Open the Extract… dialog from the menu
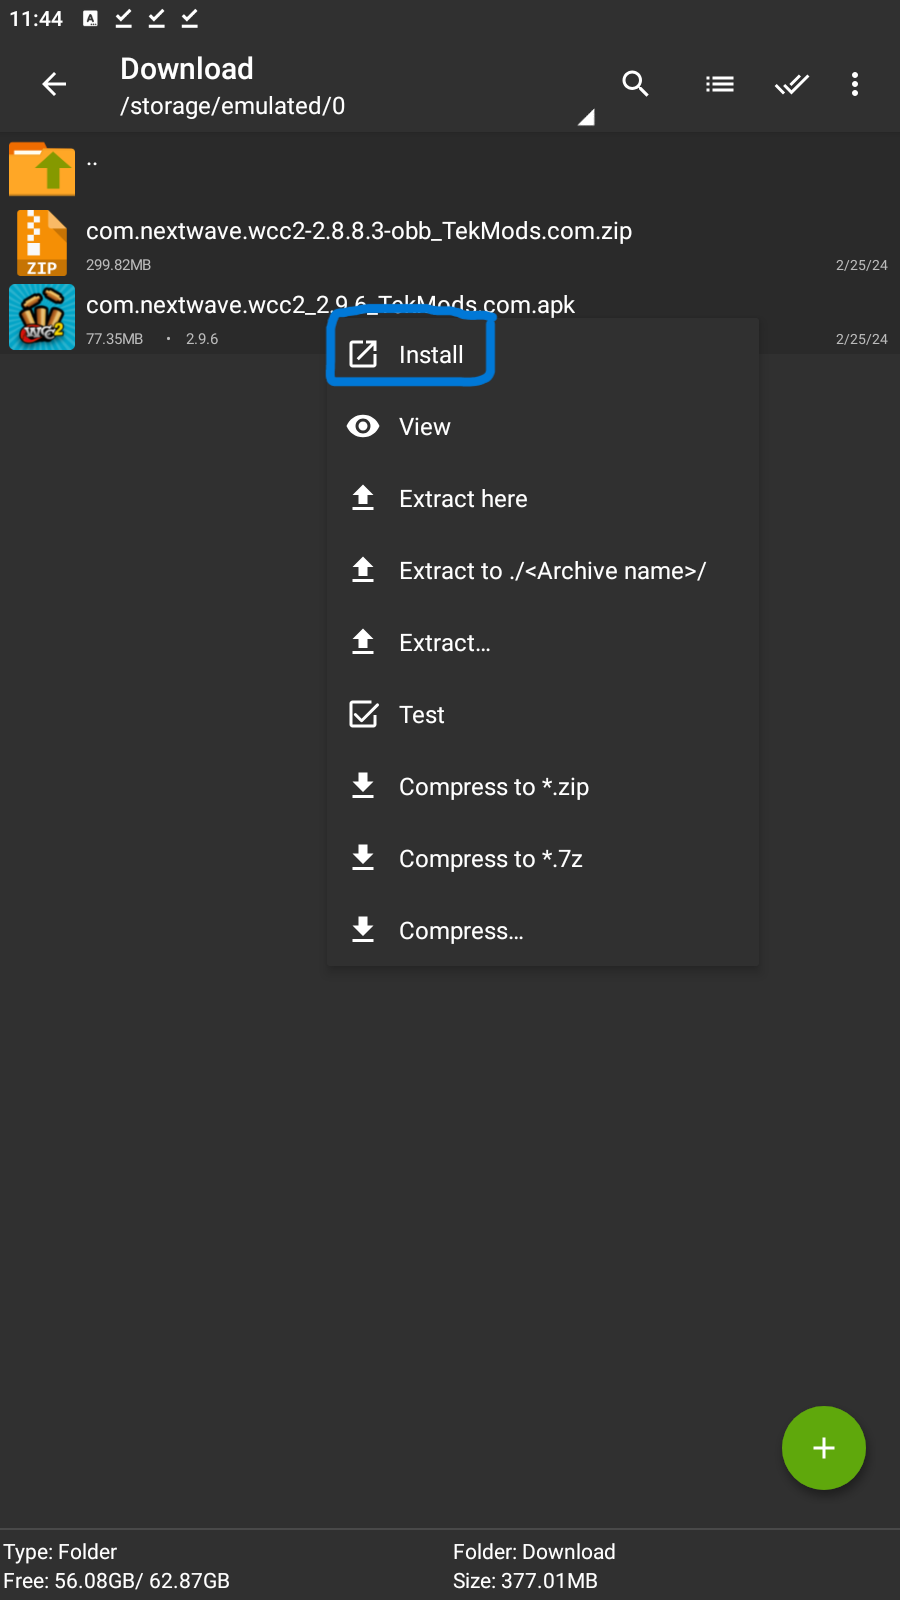The image size is (900, 1600). (444, 642)
